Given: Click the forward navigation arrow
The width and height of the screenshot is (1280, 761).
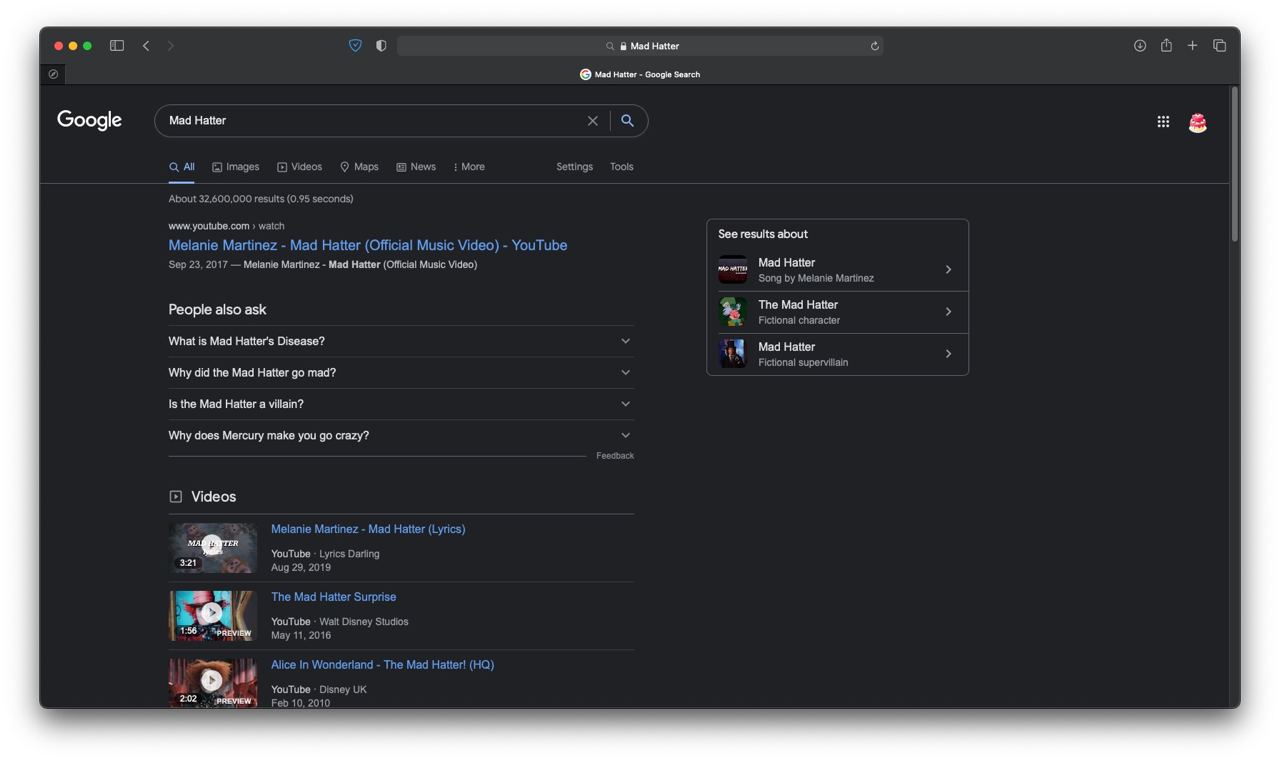Looking at the screenshot, I should coord(171,46).
